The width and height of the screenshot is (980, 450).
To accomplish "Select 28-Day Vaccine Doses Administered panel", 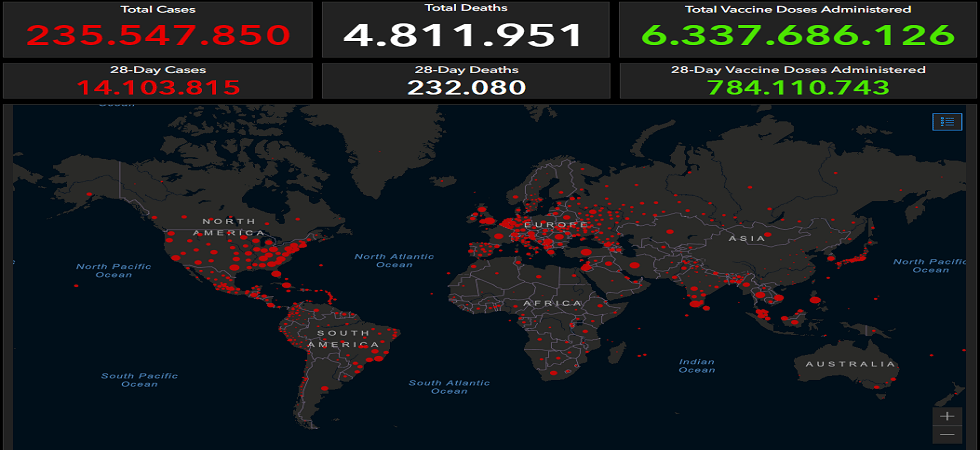I will [x=797, y=80].
